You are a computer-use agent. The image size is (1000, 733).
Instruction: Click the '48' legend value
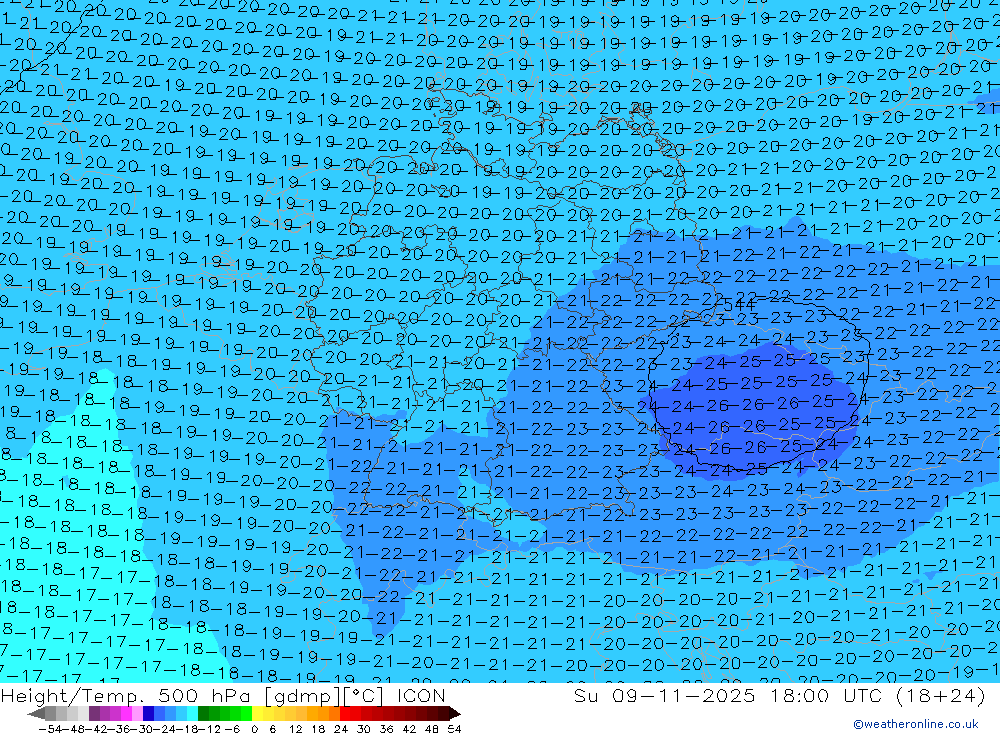coord(432,729)
